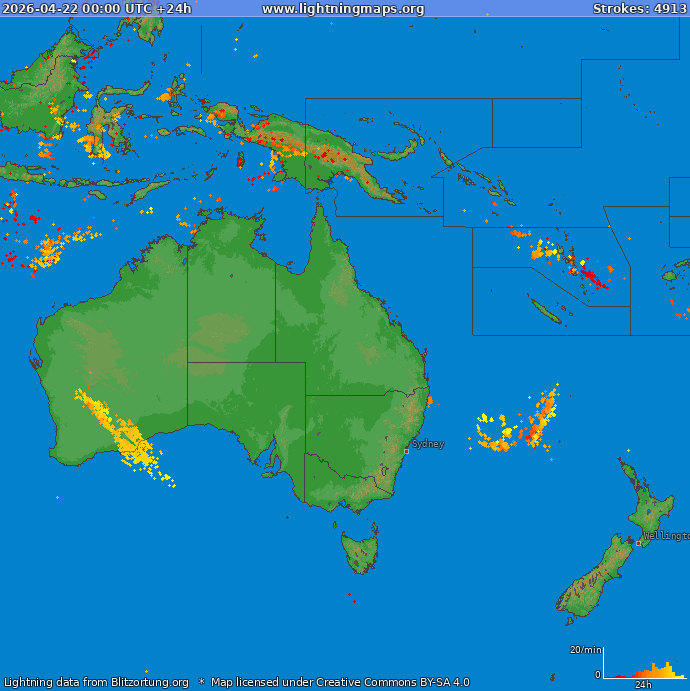This screenshot has height=691, width=690.
Task: Click the Wellington city marker square
Action: (x=639, y=543)
